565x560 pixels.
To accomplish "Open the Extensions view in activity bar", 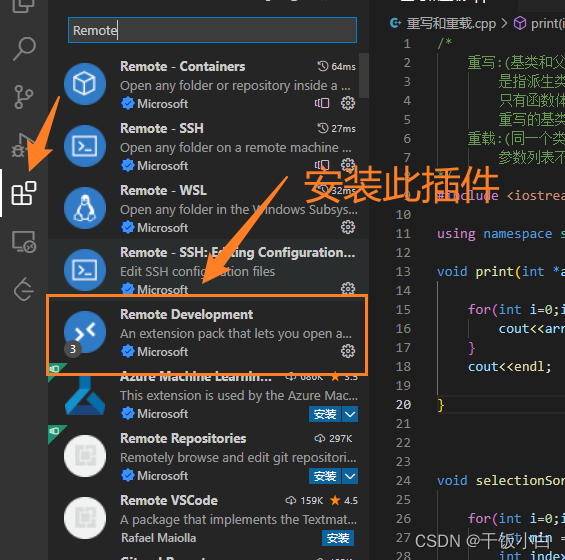I will [x=24, y=193].
